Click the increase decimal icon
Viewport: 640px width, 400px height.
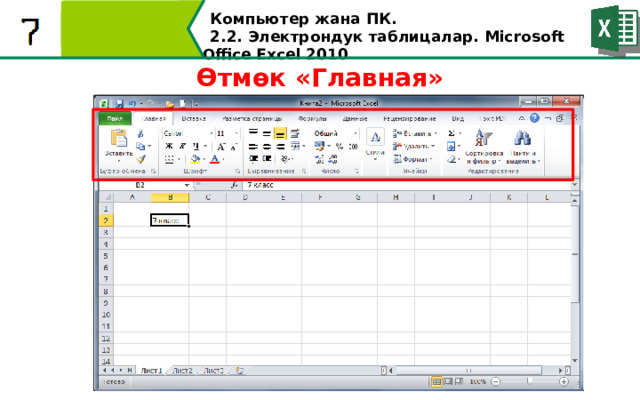(319, 159)
